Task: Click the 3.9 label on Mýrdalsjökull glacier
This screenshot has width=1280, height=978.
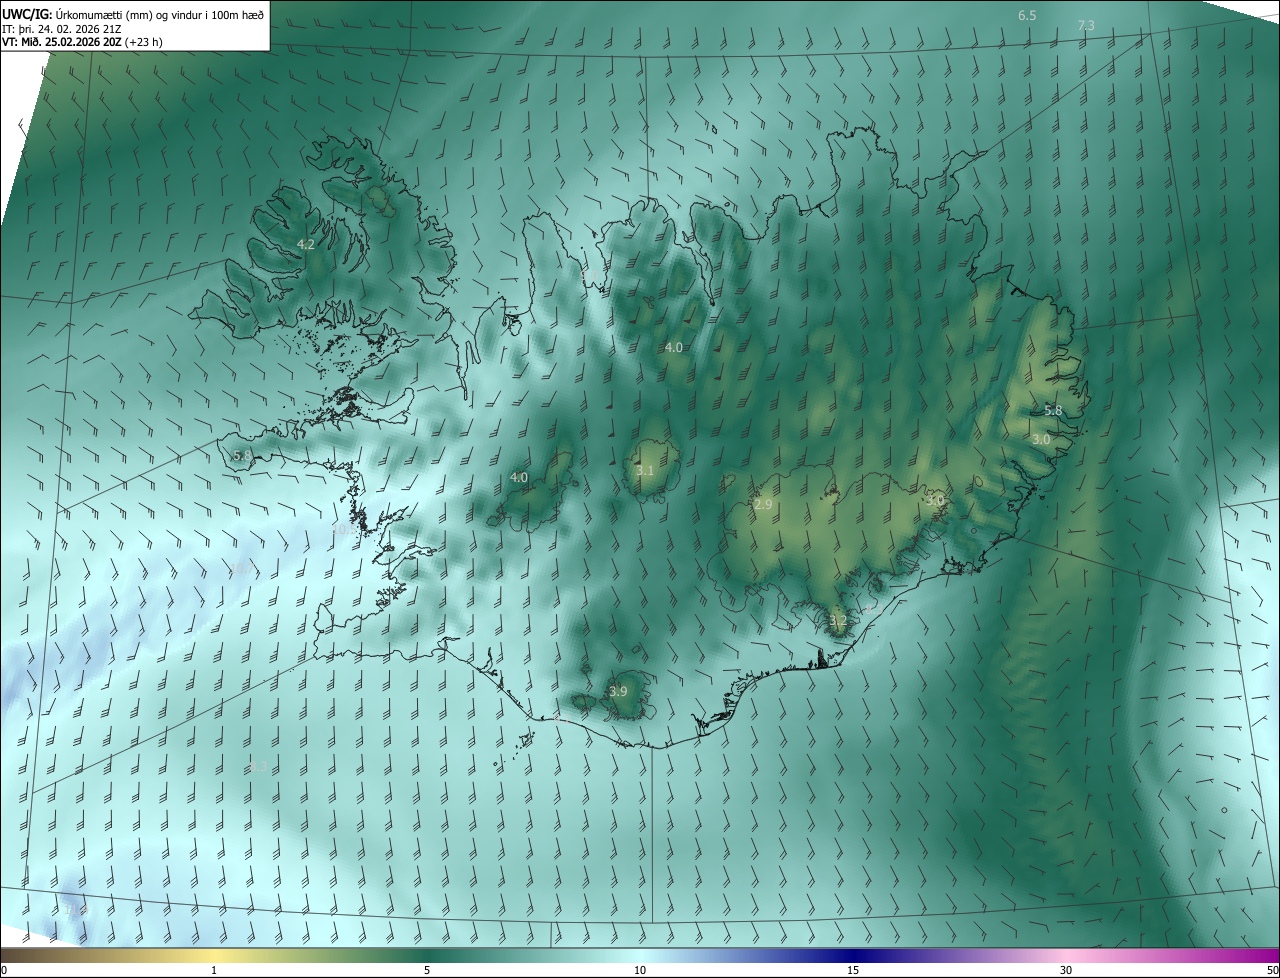Action: point(618,692)
